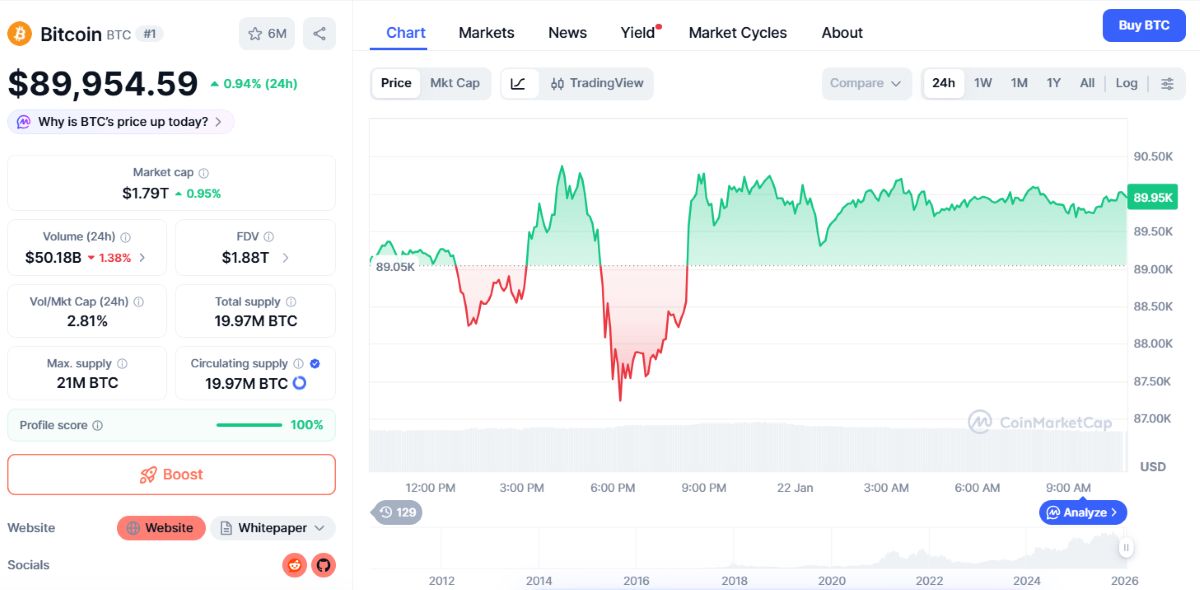Click the 2.81% Vol/Mkt Cap value
Screen dimensions: 1200x590
(87, 321)
